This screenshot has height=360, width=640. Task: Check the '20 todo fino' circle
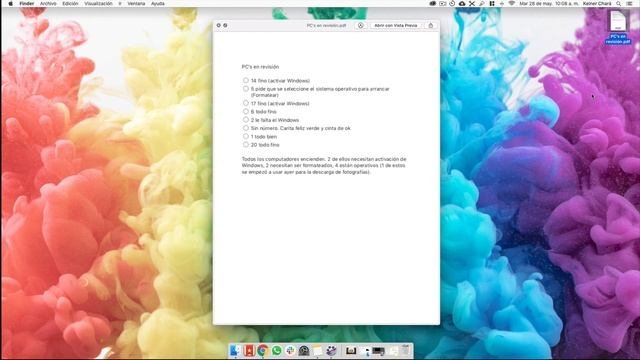click(246, 144)
